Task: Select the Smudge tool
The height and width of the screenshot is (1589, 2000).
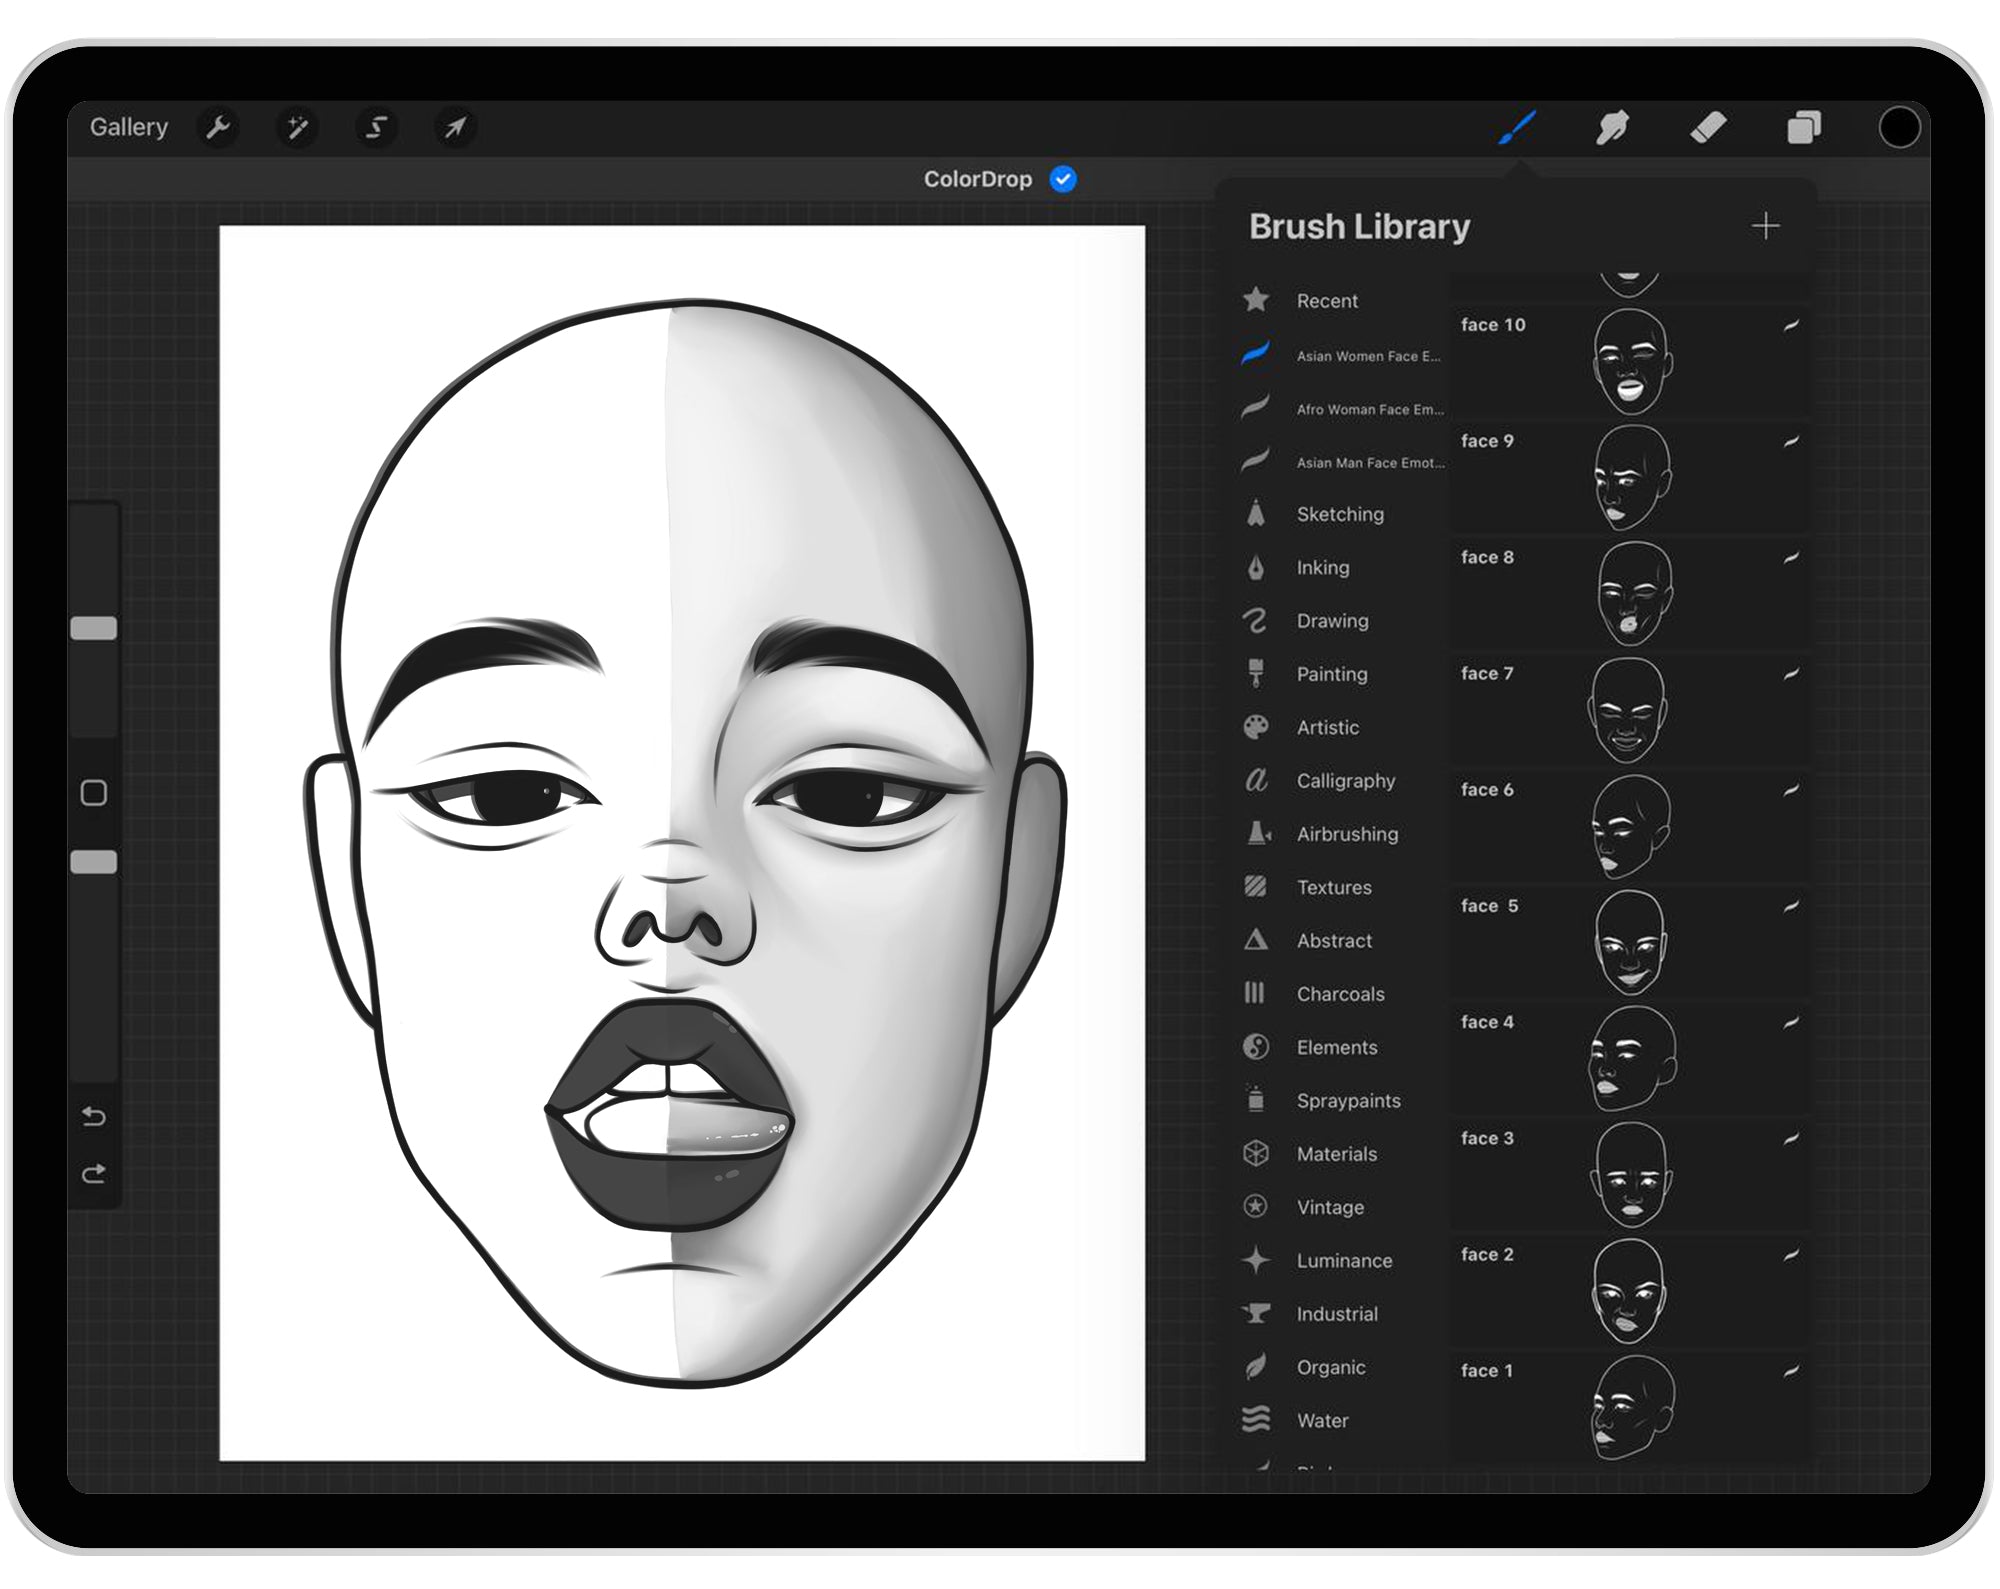Action: click(1612, 128)
